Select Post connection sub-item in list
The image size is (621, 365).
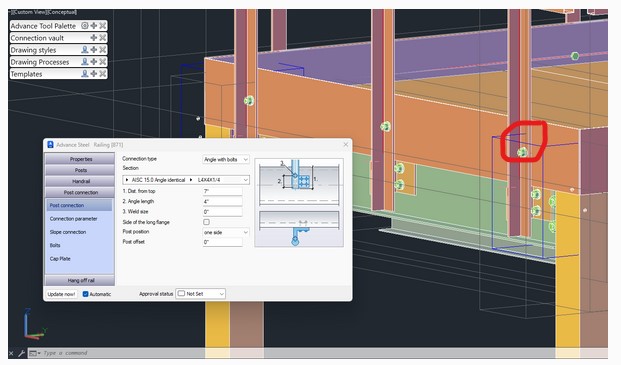pos(79,205)
